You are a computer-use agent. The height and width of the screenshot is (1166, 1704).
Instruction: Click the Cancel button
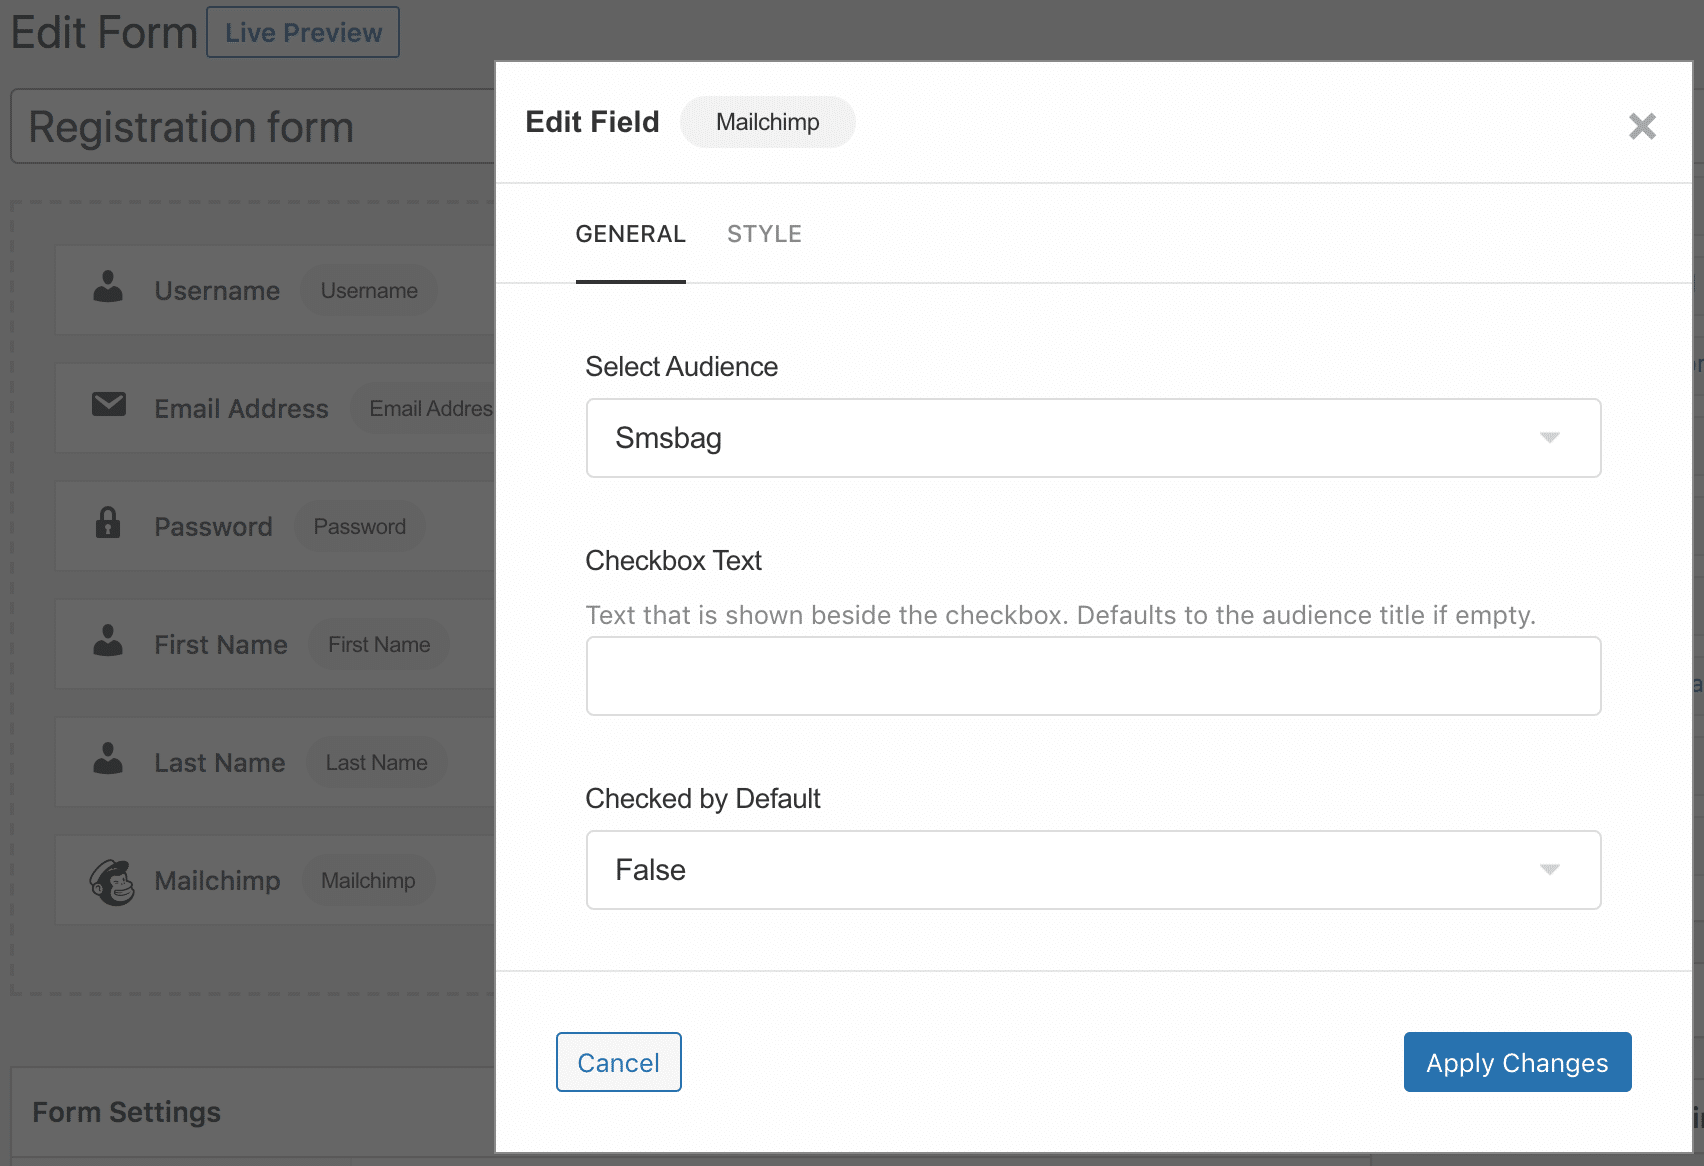click(618, 1062)
